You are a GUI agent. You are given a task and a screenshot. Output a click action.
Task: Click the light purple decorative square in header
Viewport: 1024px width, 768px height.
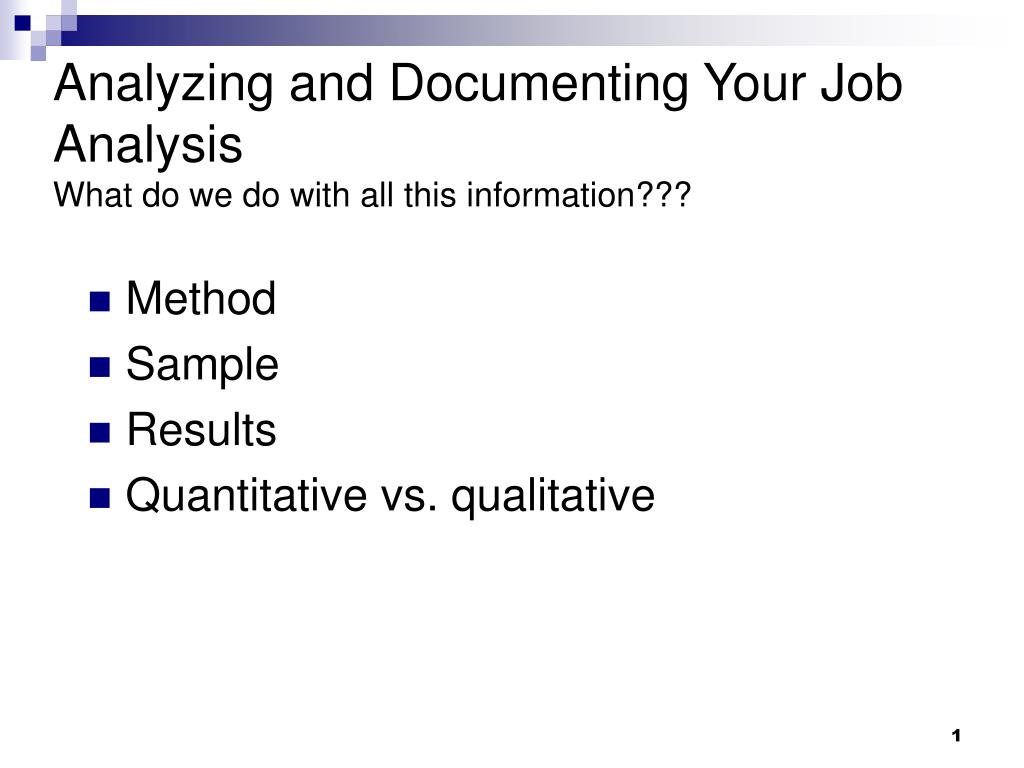point(38,53)
